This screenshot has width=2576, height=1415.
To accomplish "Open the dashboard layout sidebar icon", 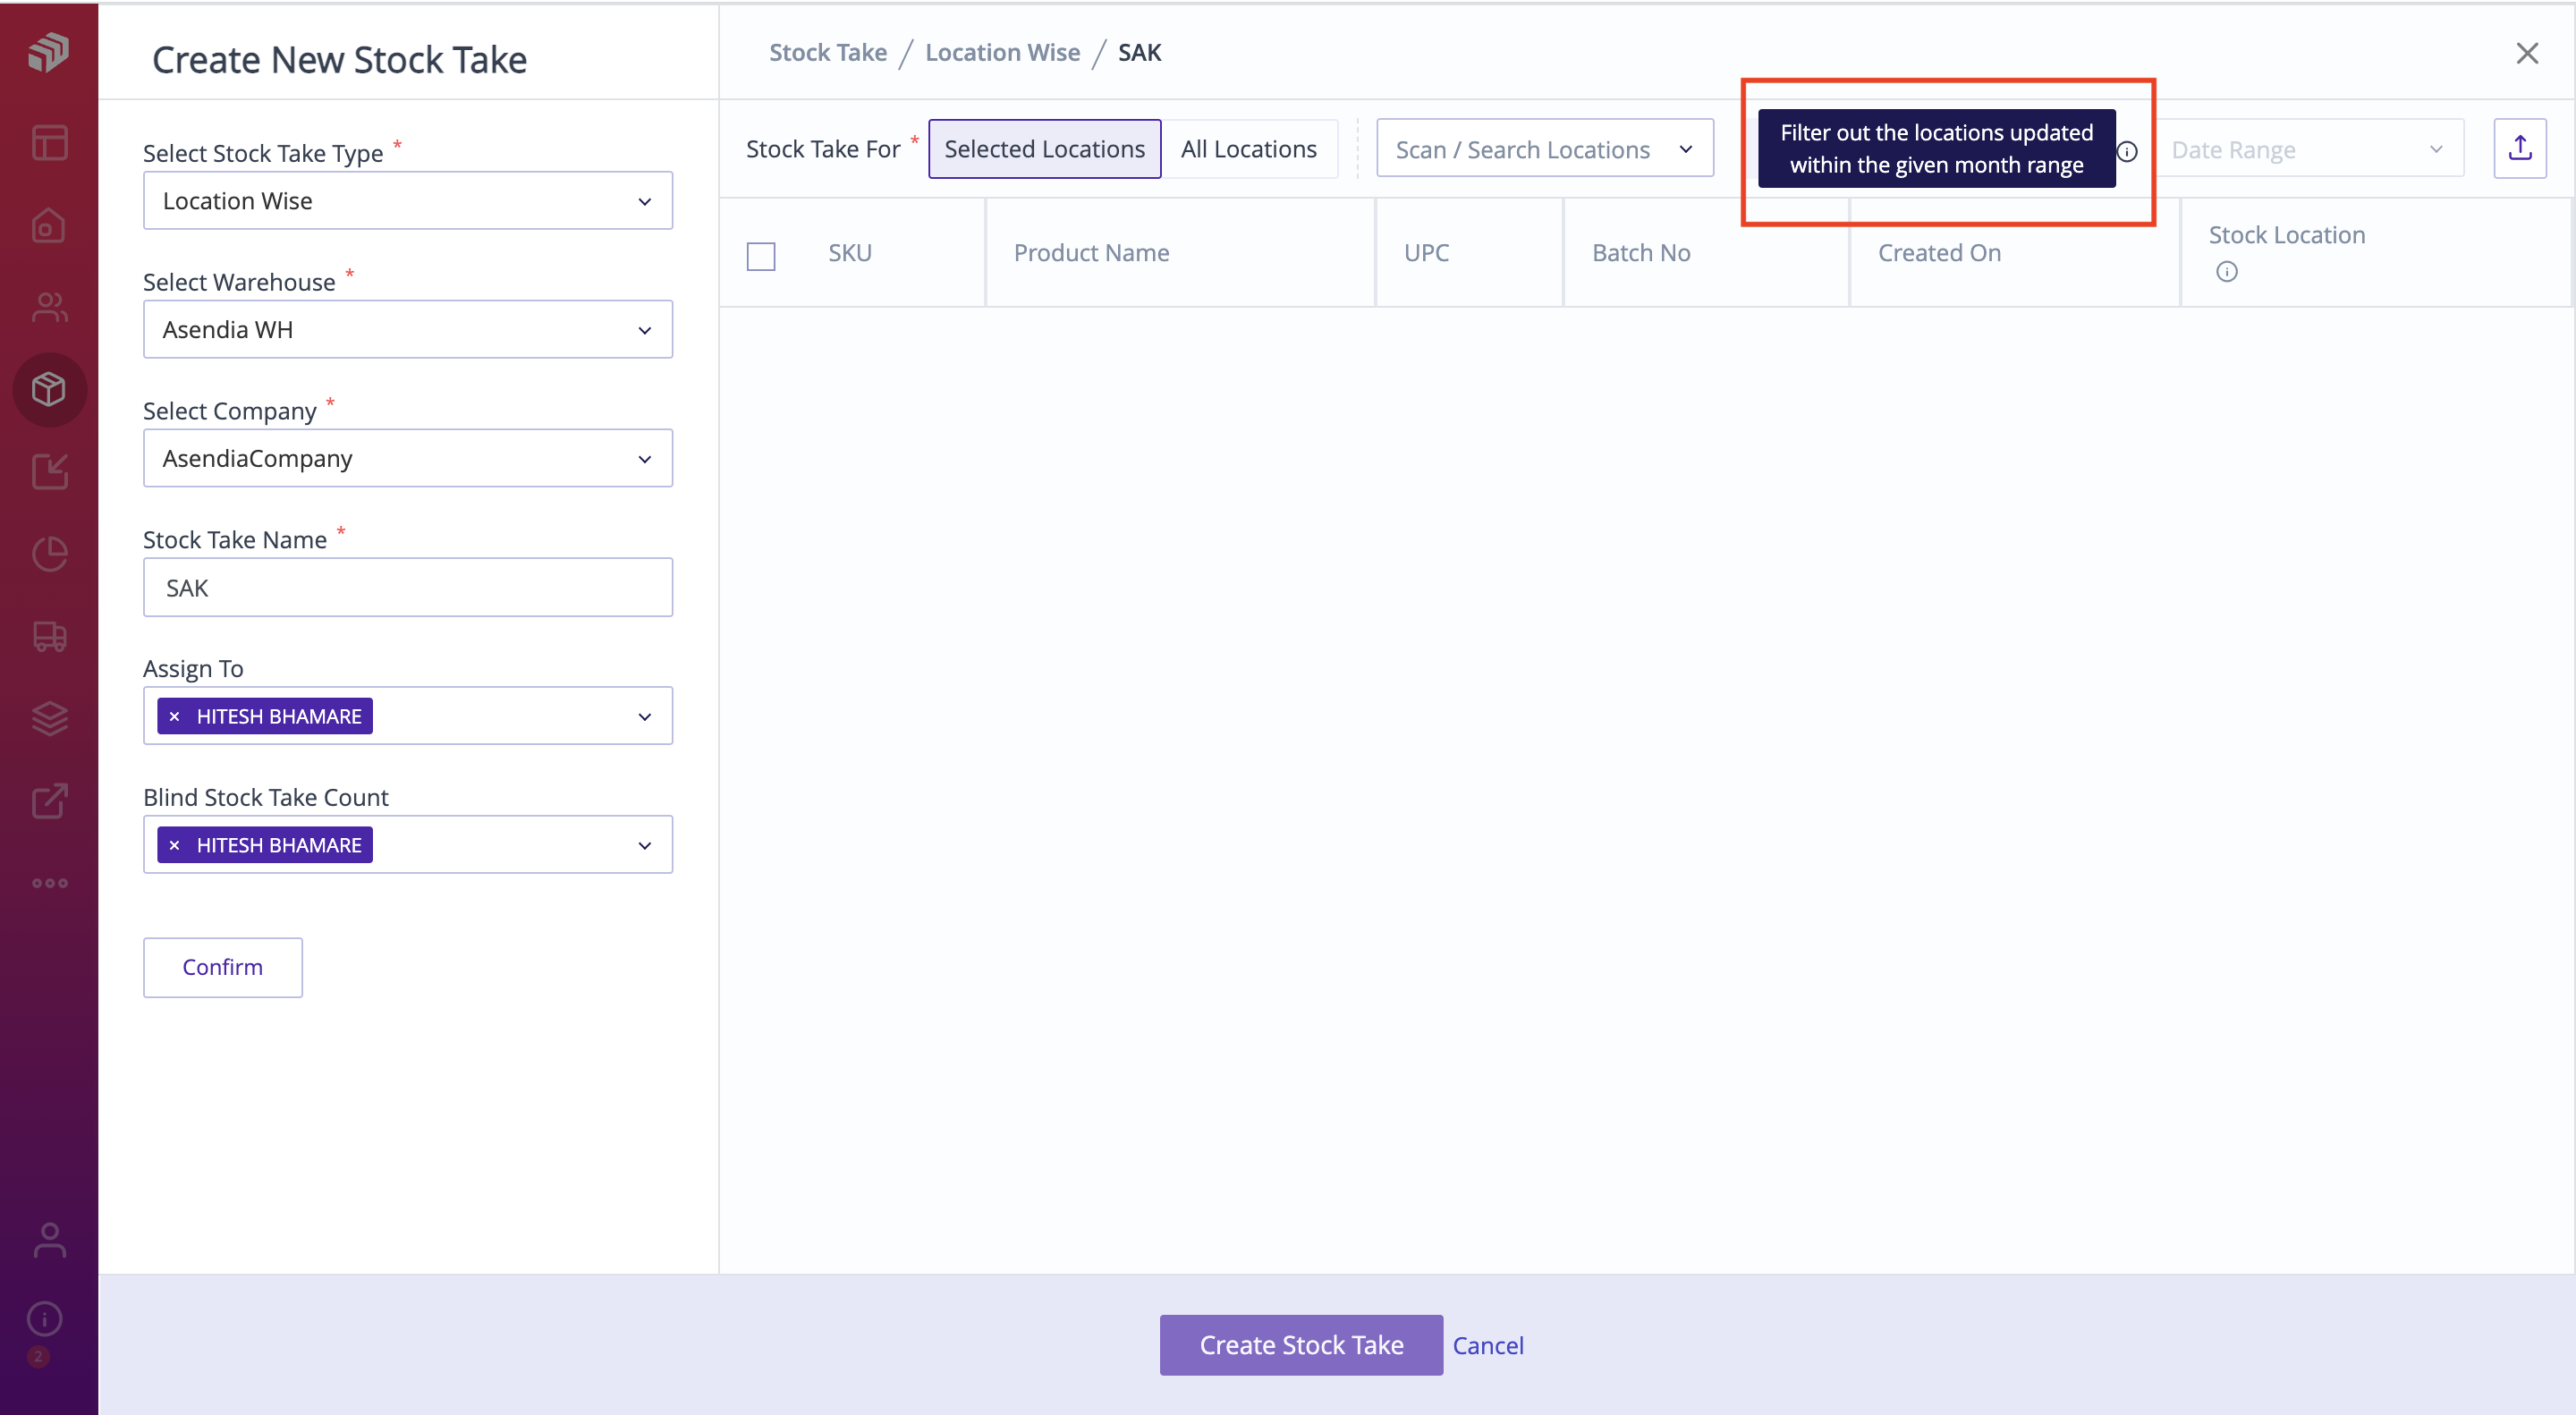I will click(x=49, y=142).
